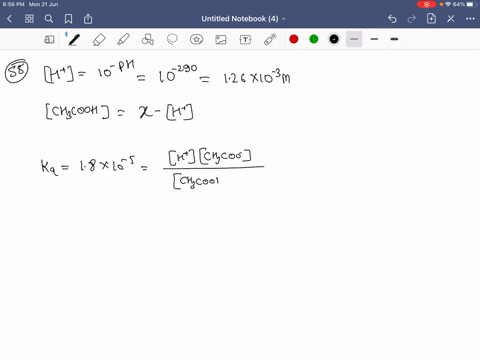The width and height of the screenshot is (480, 360).
Task: Select the Shapes tool
Action: point(148,40)
